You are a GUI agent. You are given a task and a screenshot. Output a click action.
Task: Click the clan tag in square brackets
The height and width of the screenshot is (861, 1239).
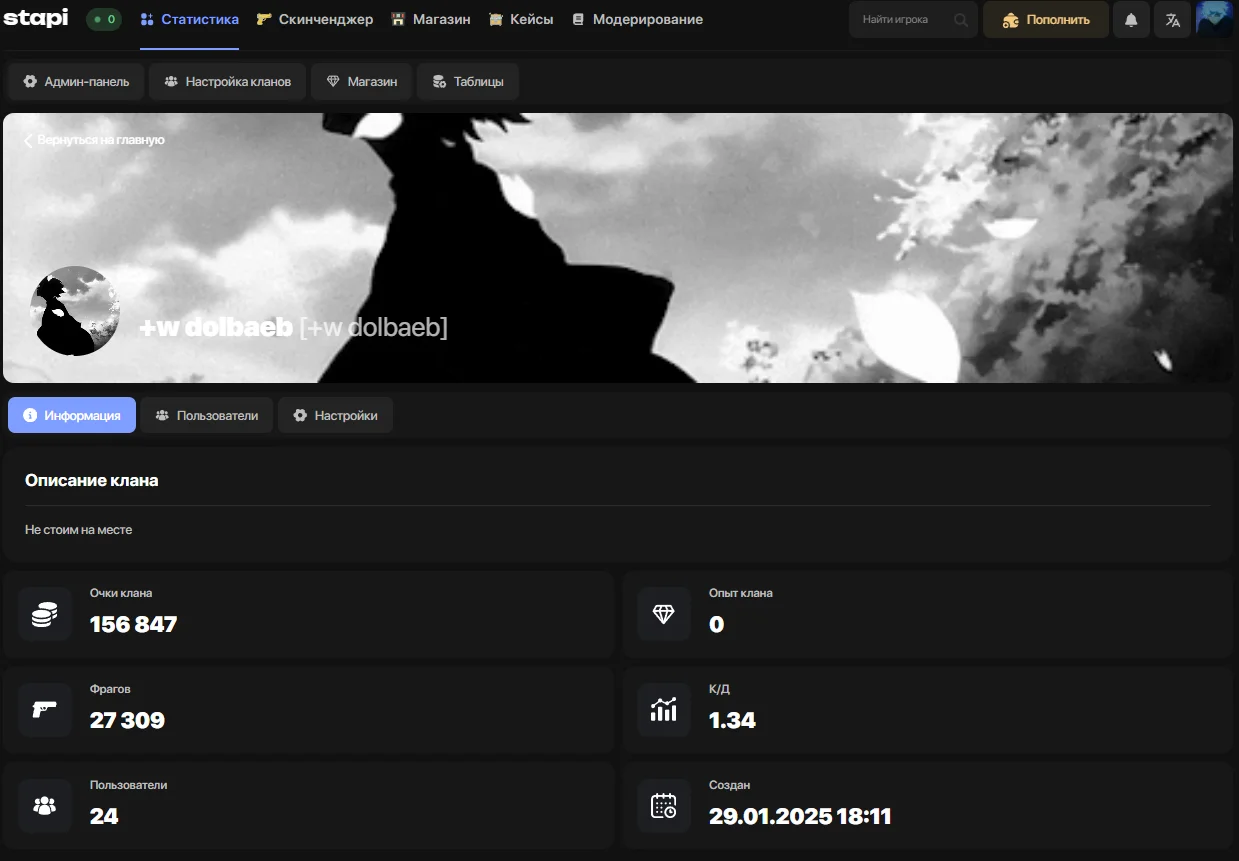[x=374, y=327]
